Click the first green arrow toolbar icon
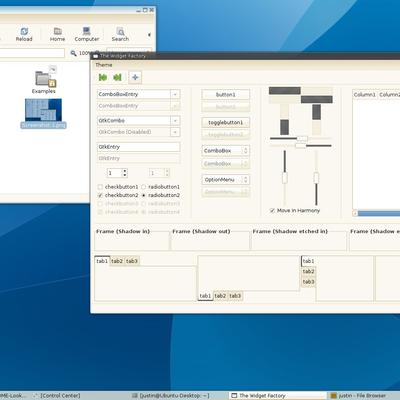This screenshot has width=400, height=400. pos(103,77)
